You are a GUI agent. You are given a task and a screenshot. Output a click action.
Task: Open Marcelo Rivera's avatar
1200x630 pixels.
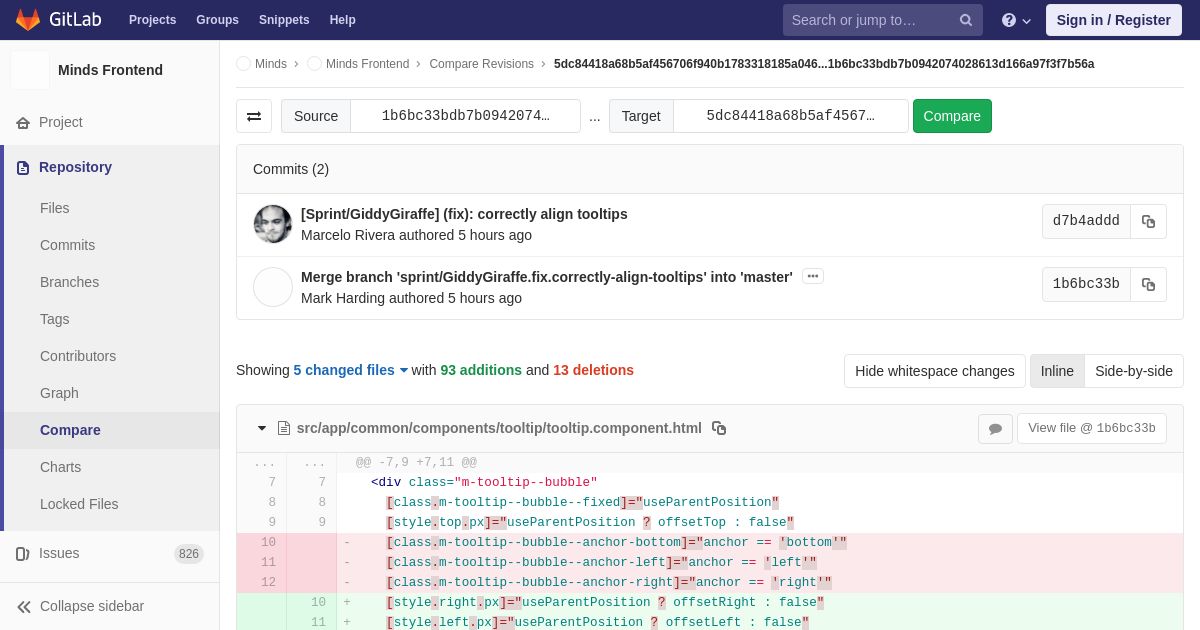pos(273,224)
